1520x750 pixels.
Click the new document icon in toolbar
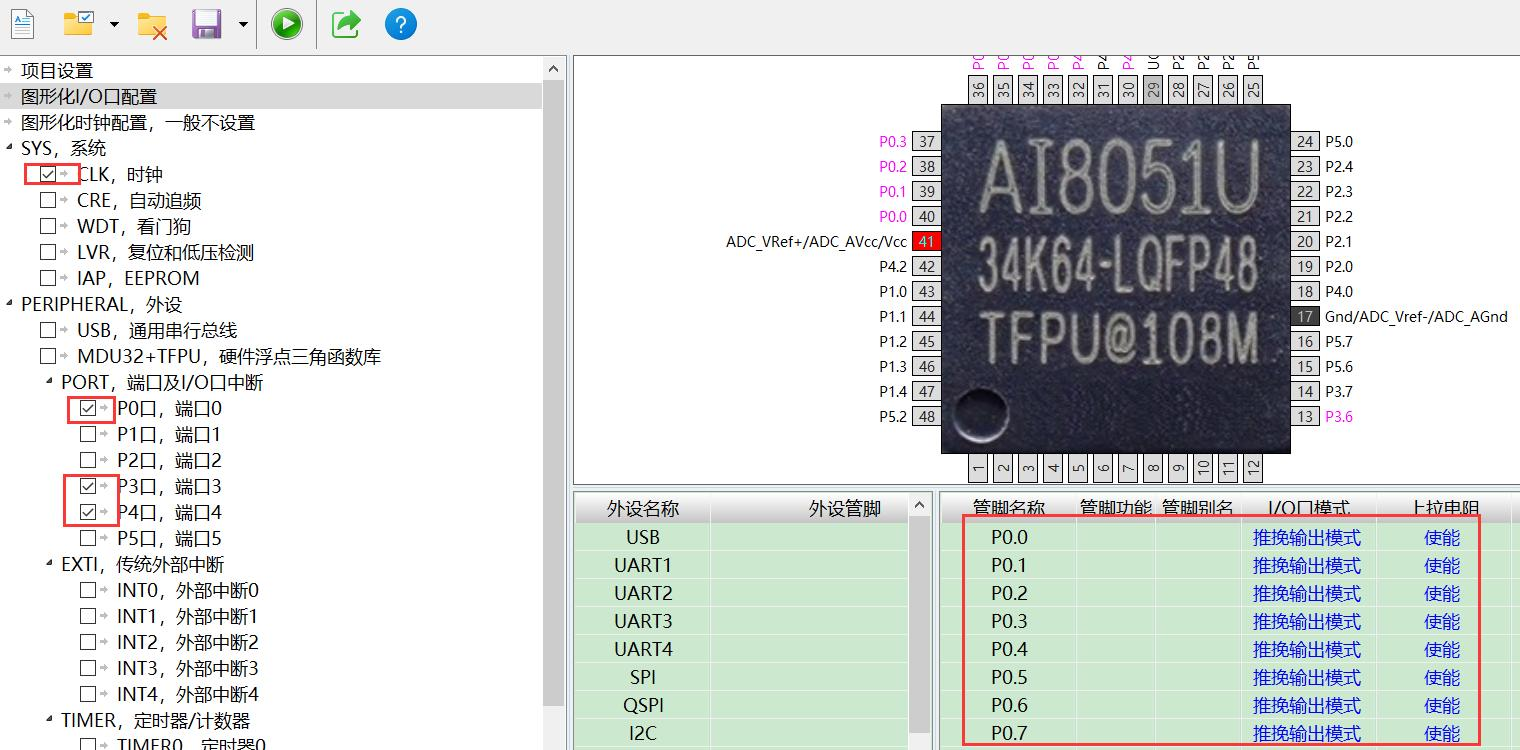click(x=22, y=24)
